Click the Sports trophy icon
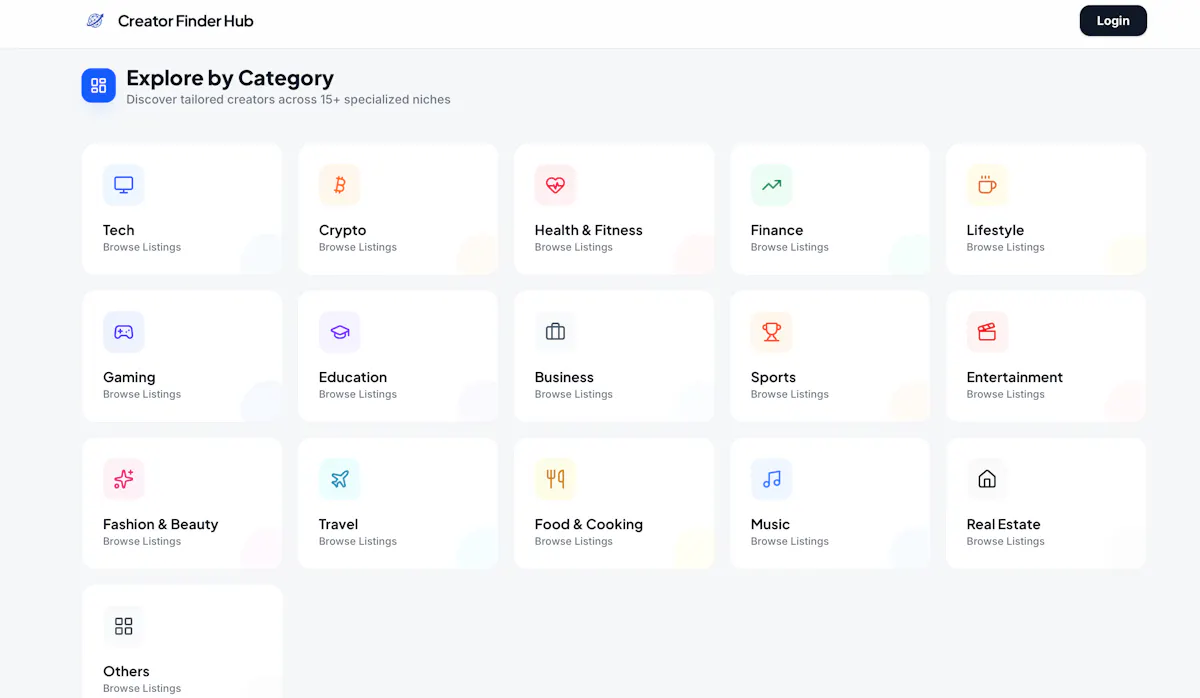Viewport: 1200px width, 698px height. click(x=772, y=332)
